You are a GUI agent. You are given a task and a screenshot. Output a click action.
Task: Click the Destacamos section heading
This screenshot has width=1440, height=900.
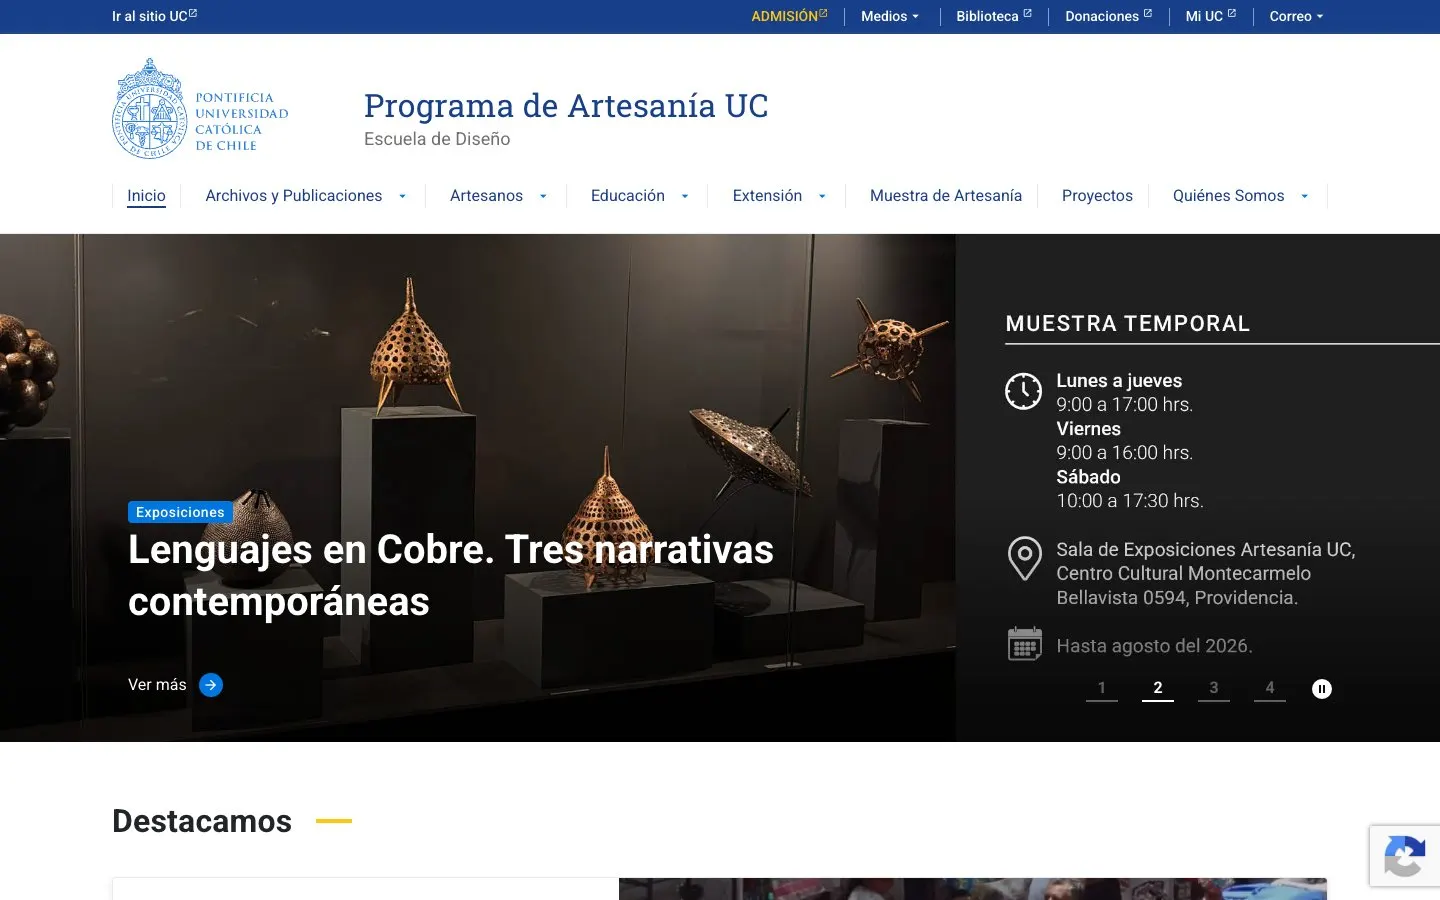click(202, 821)
